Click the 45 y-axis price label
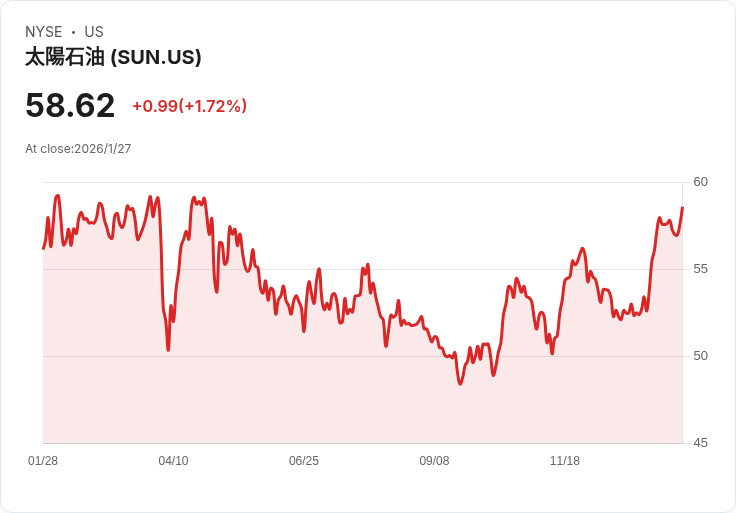Image resolution: width=736 pixels, height=513 pixels. click(700, 443)
